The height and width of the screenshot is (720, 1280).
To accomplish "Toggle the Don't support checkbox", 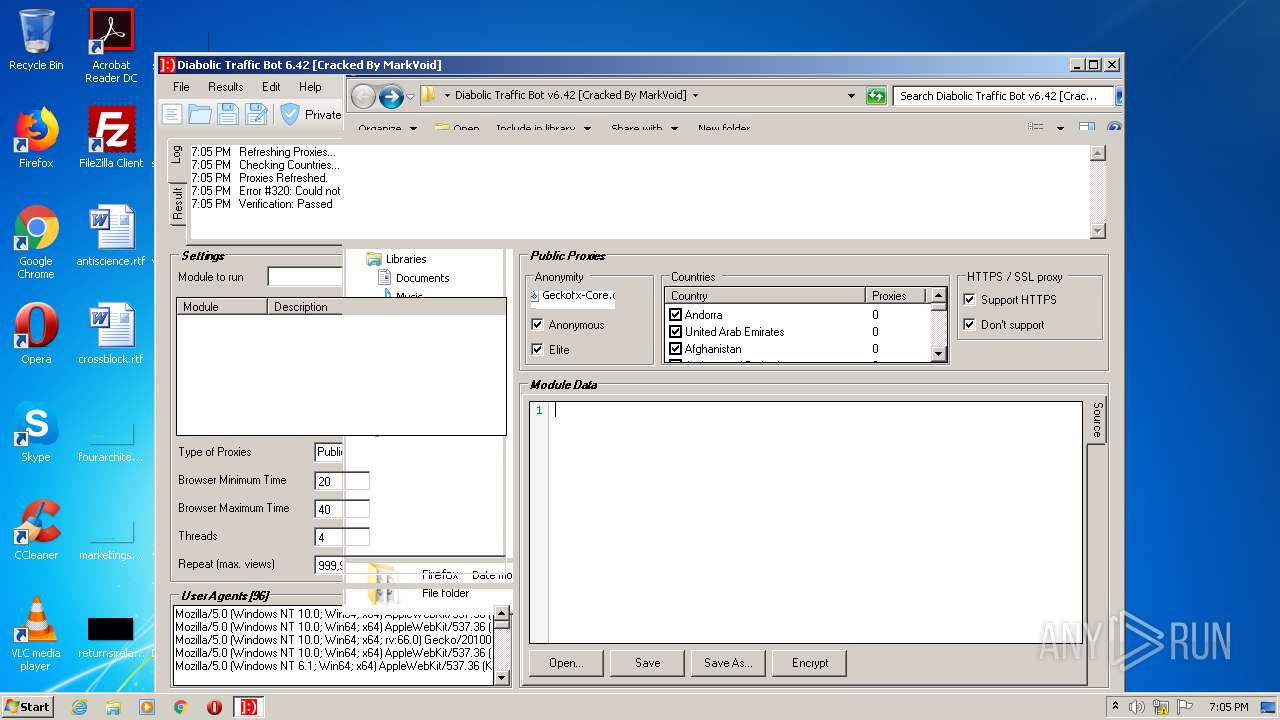I will [x=969, y=324].
